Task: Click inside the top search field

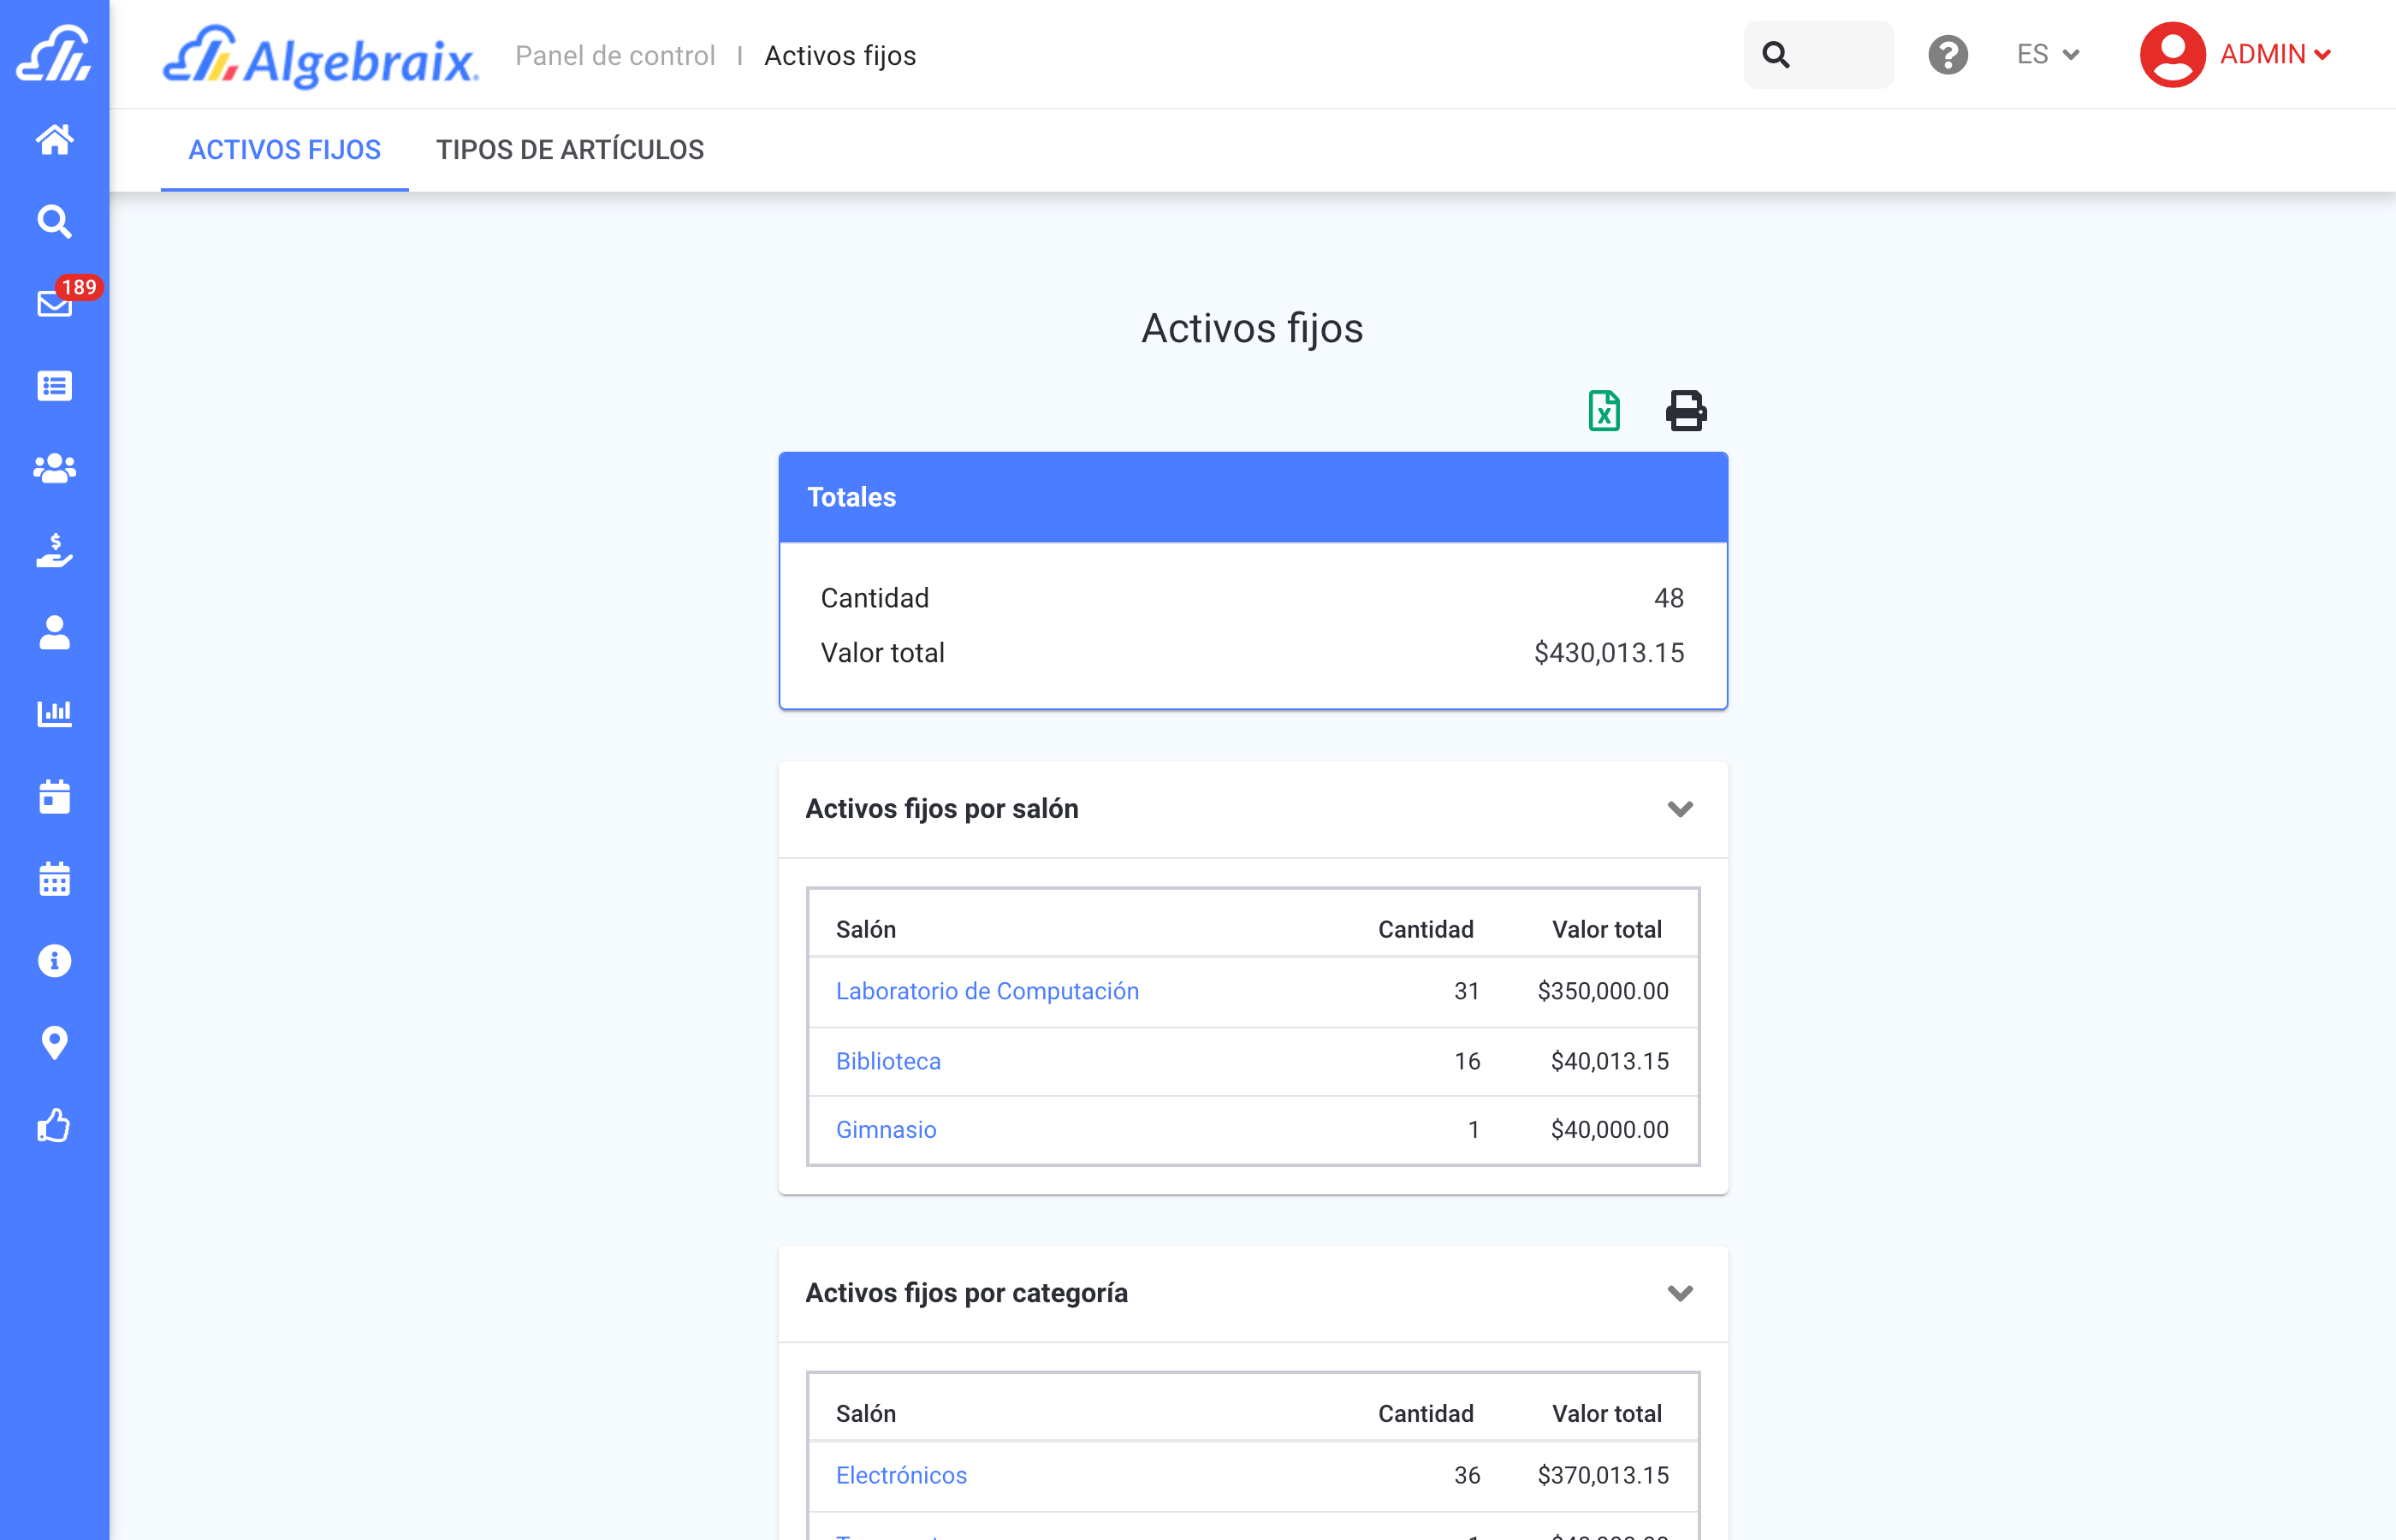Action: coord(1830,55)
